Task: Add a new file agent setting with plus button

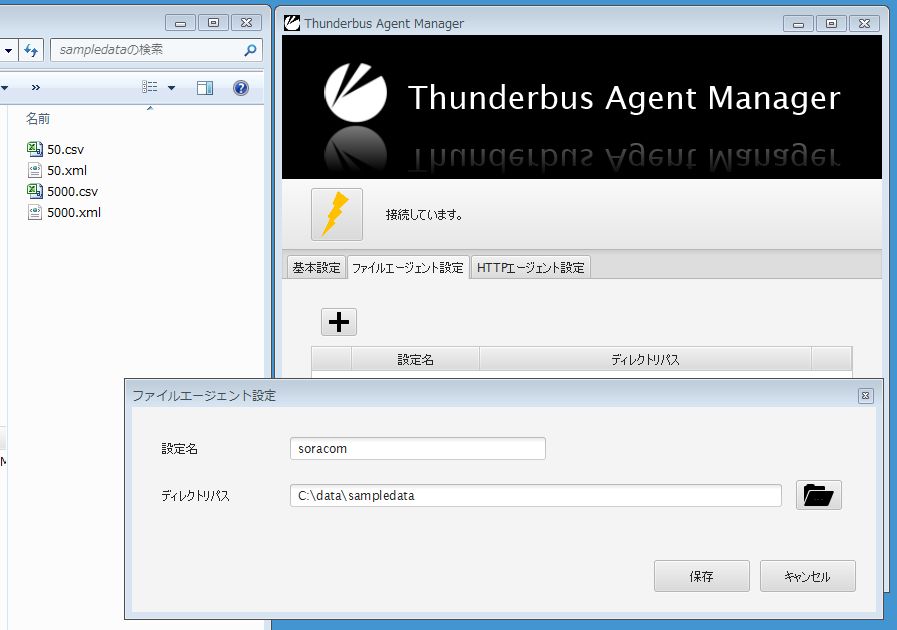Action: click(339, 322)
